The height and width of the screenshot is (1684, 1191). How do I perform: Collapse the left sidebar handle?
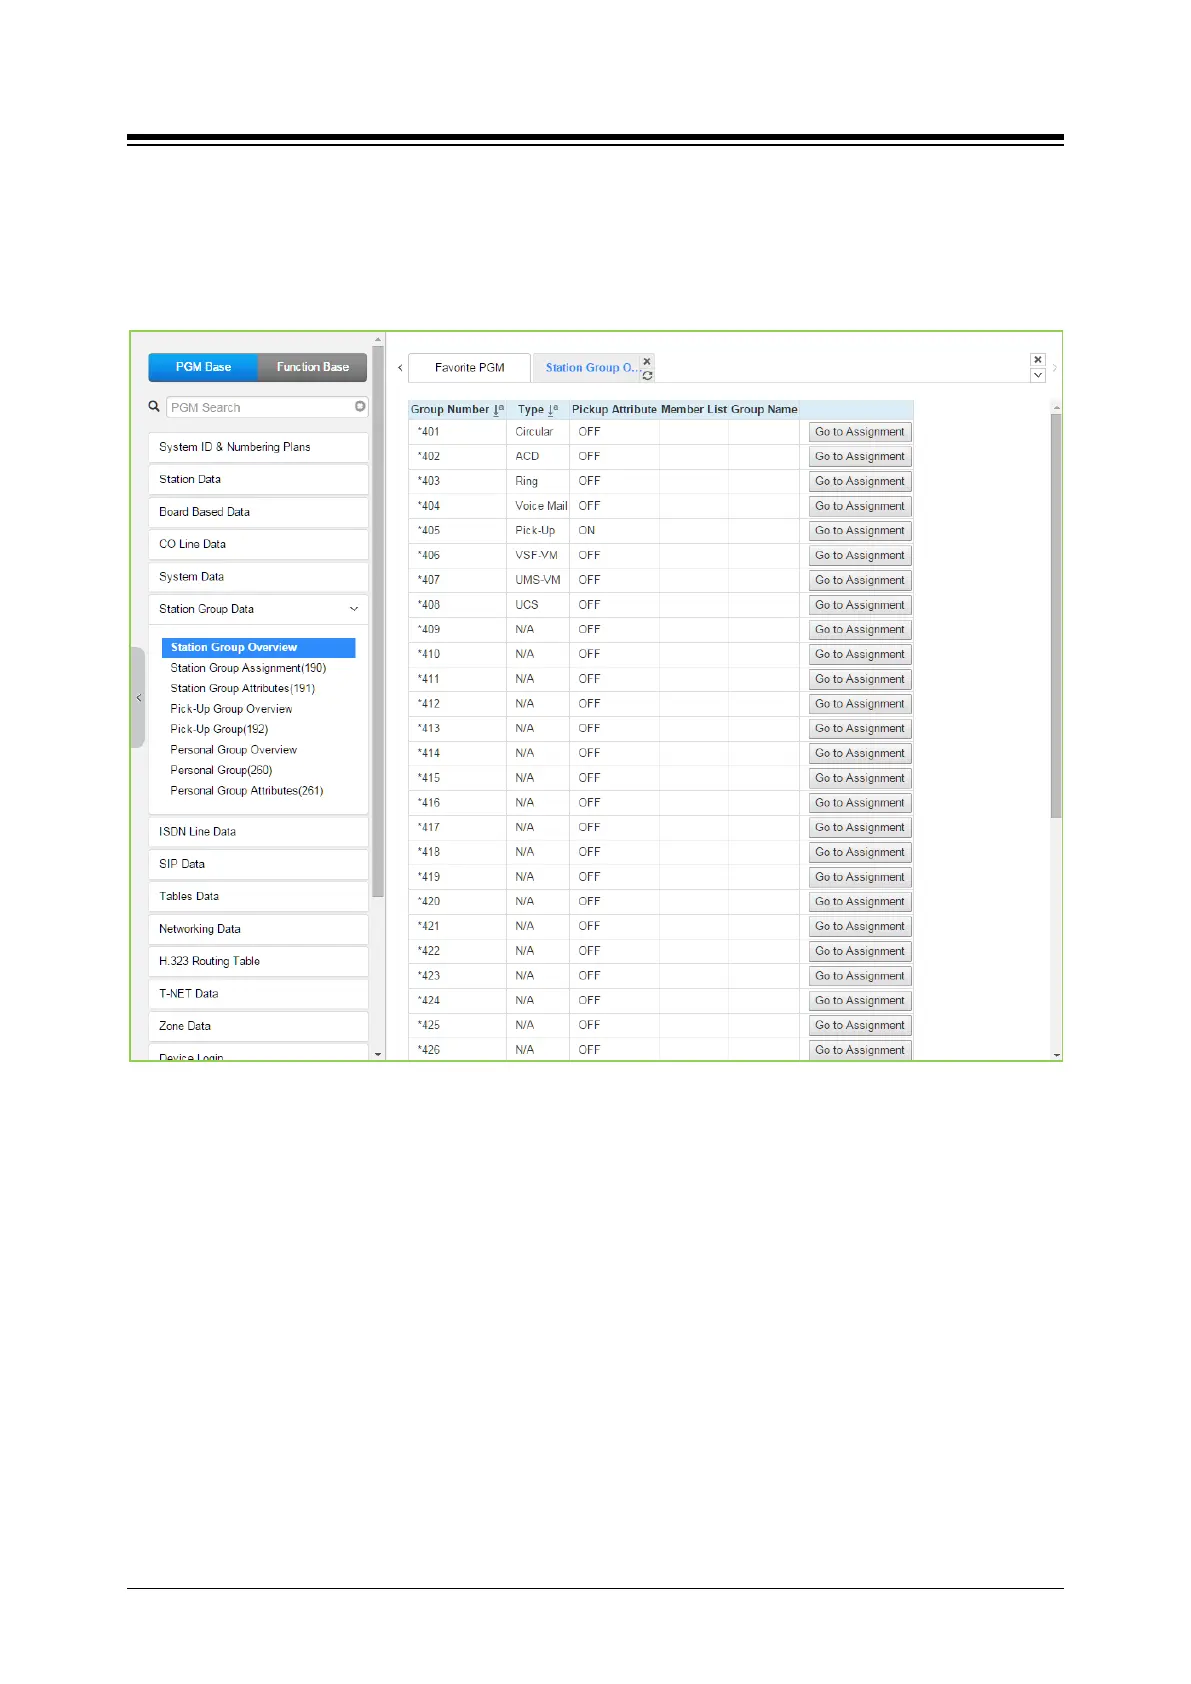coord(138,697)
